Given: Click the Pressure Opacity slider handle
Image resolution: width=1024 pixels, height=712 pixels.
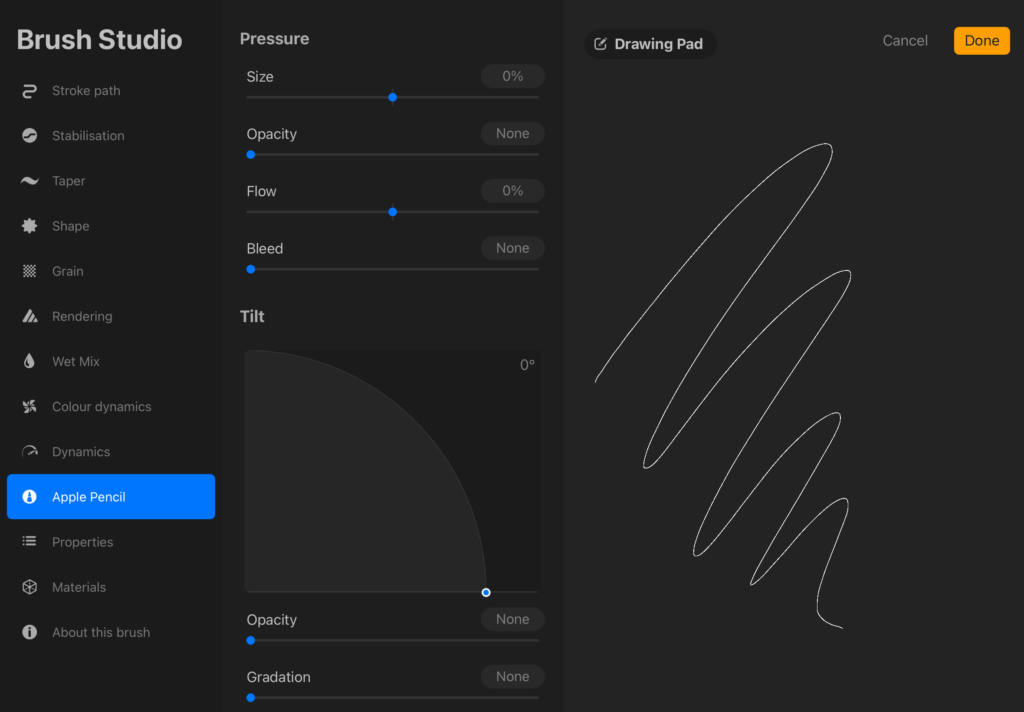Looking at the screenshot, I should [x=251, y=155].
